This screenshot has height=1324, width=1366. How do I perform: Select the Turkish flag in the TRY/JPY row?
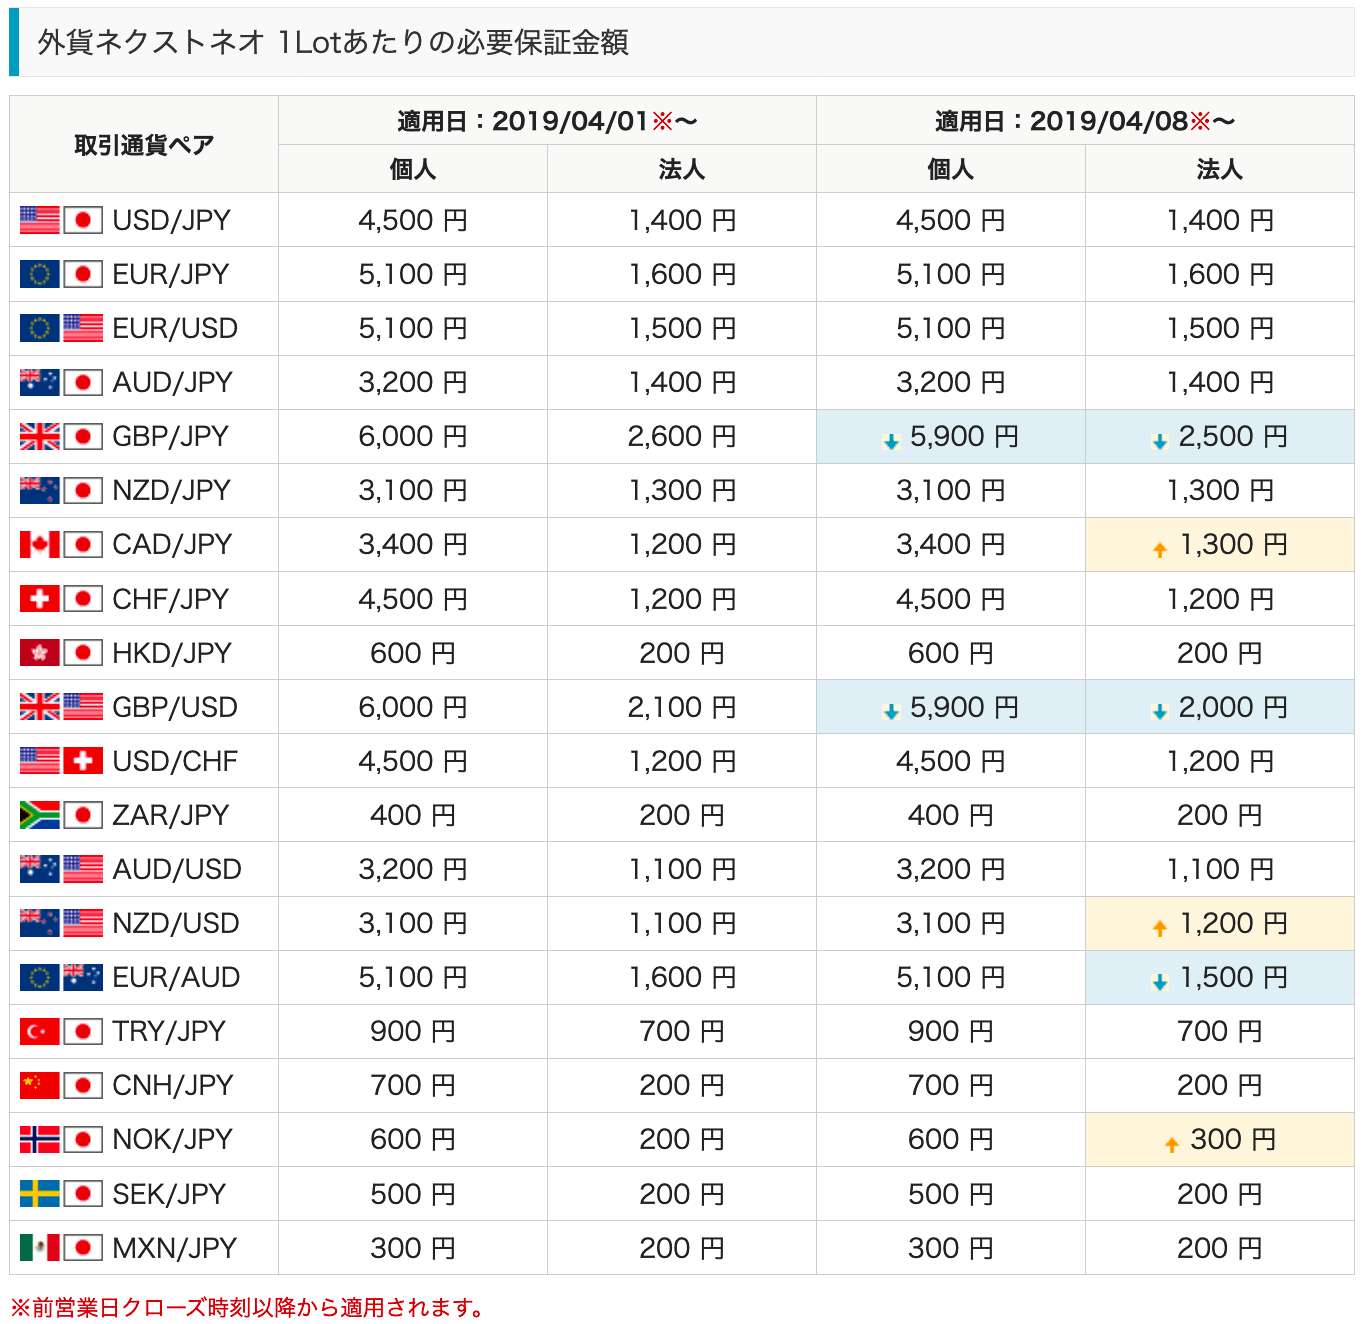click(40, 1031)
